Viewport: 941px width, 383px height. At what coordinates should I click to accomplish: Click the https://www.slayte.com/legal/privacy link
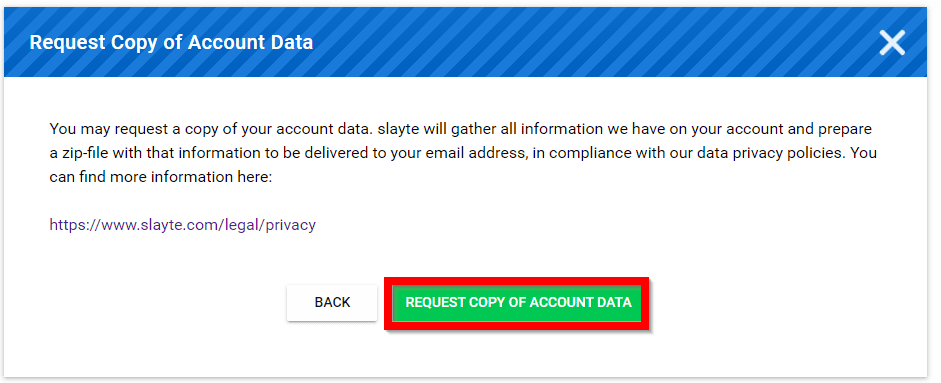(x=182, y=225)
